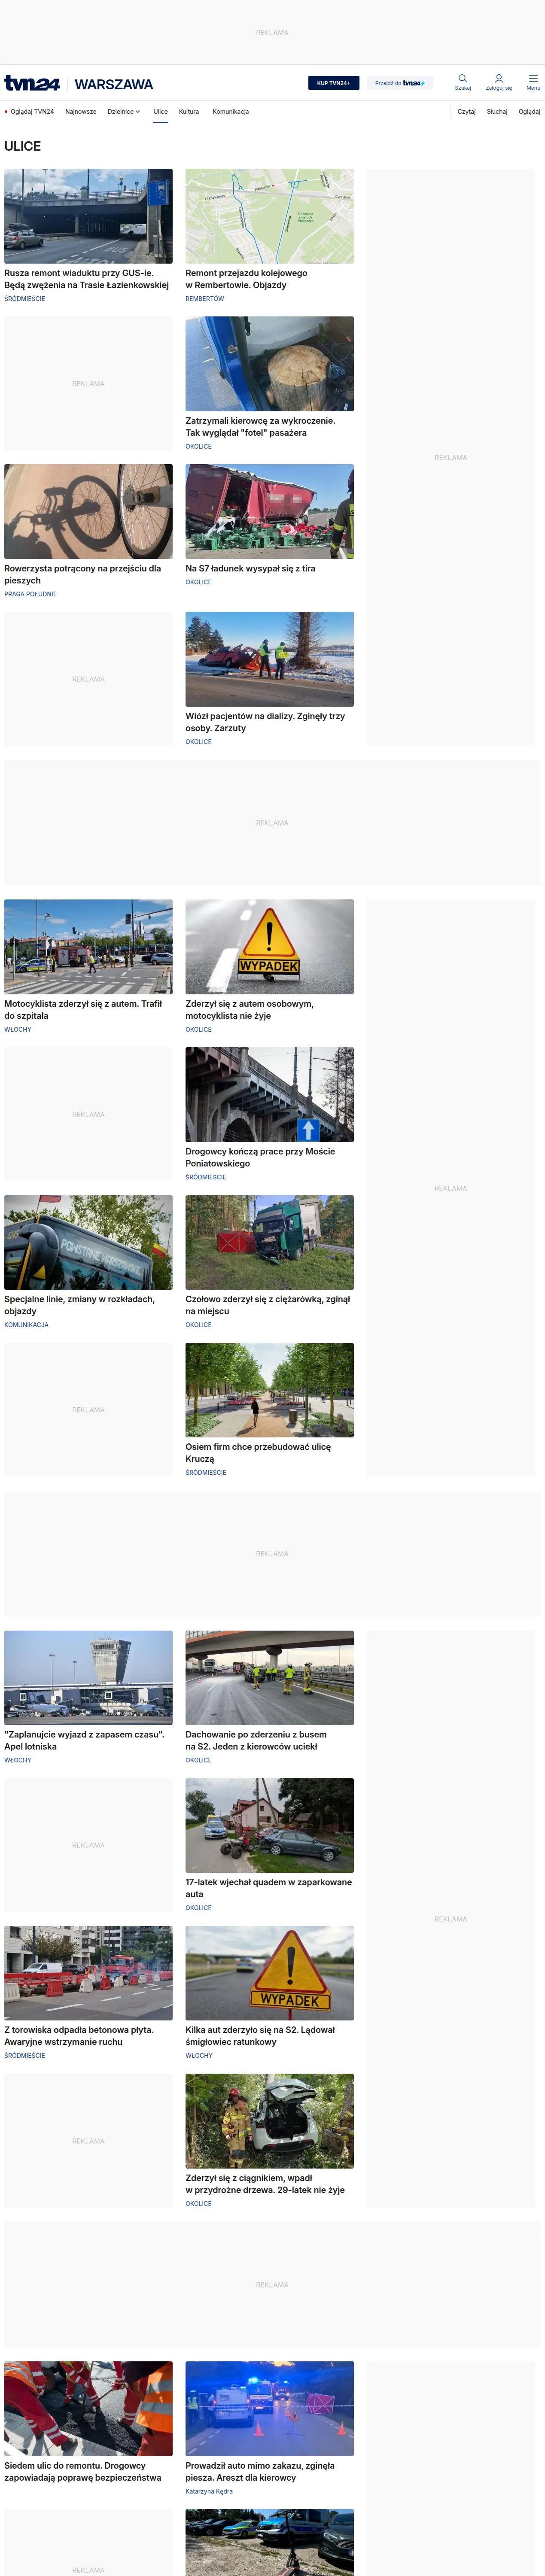
Task: Open Prowadził auto mimo zakazu article
Action: click(260, 2471)
